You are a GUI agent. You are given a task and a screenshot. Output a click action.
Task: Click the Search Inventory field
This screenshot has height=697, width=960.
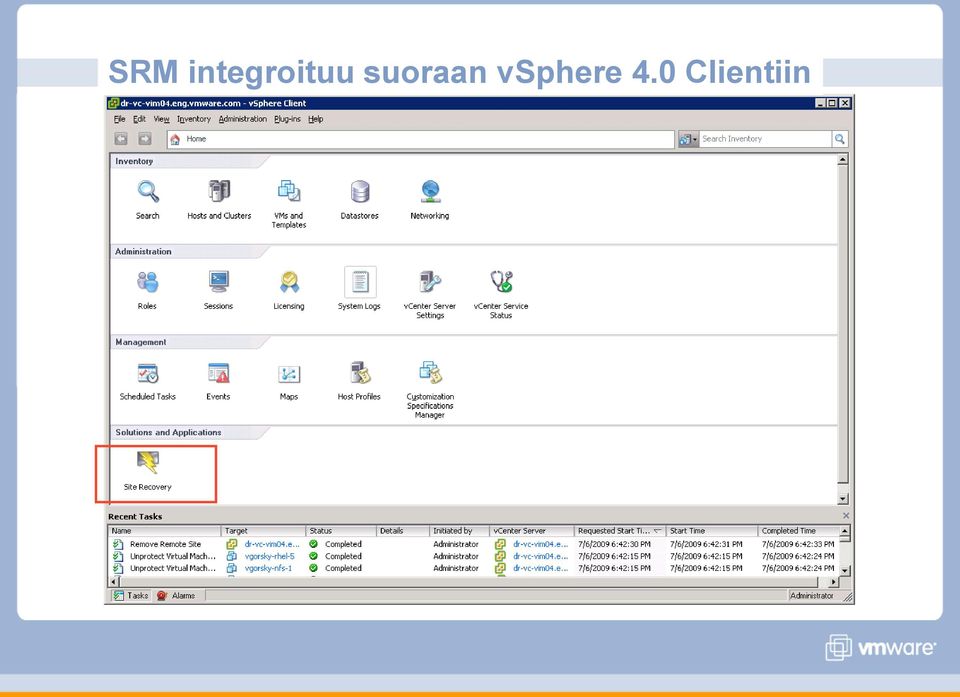tap(765, 139)
